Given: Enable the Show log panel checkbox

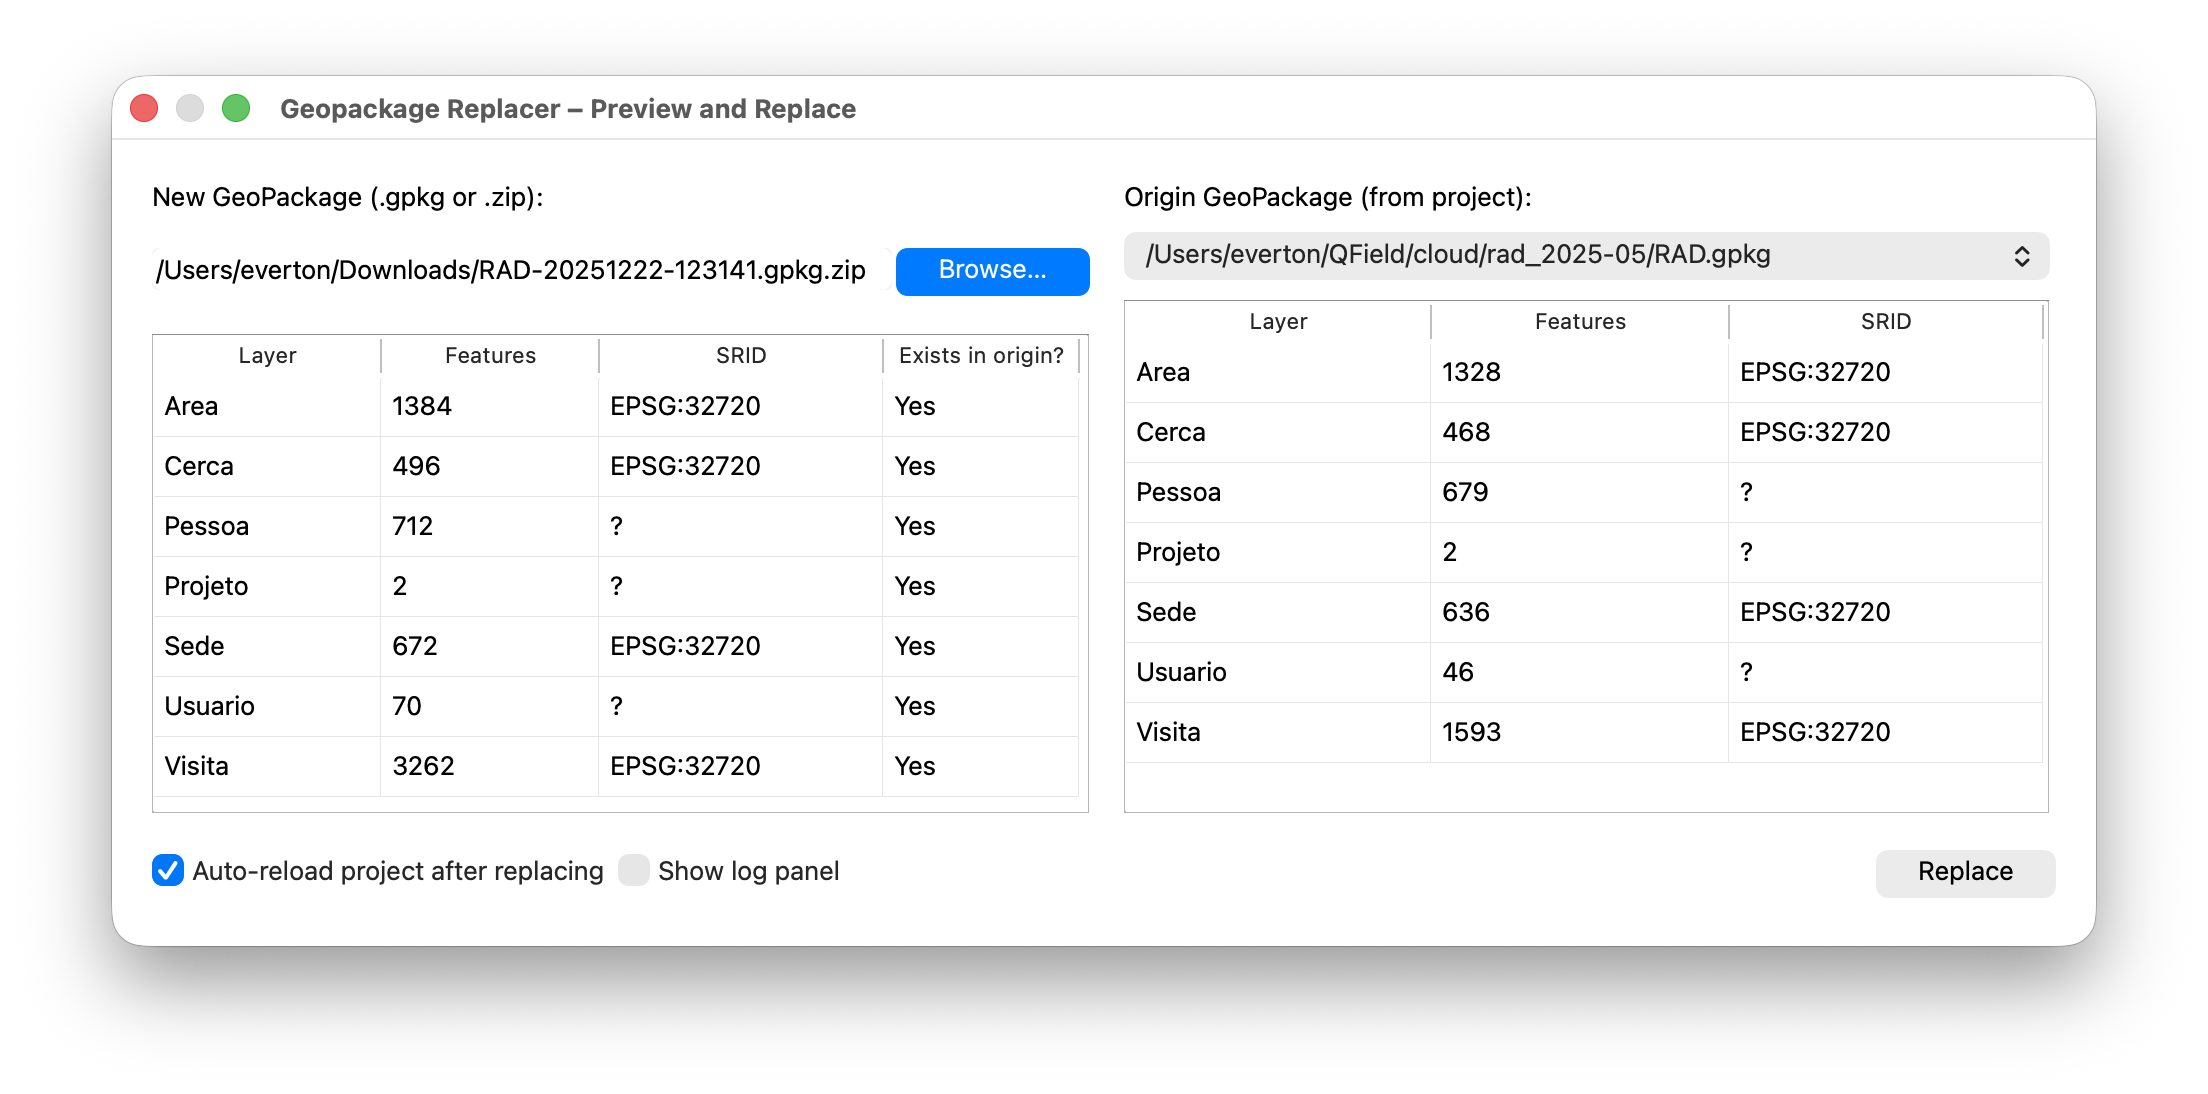Looking at the screenshot, I should pyautogui.click(x=634, y=871).
